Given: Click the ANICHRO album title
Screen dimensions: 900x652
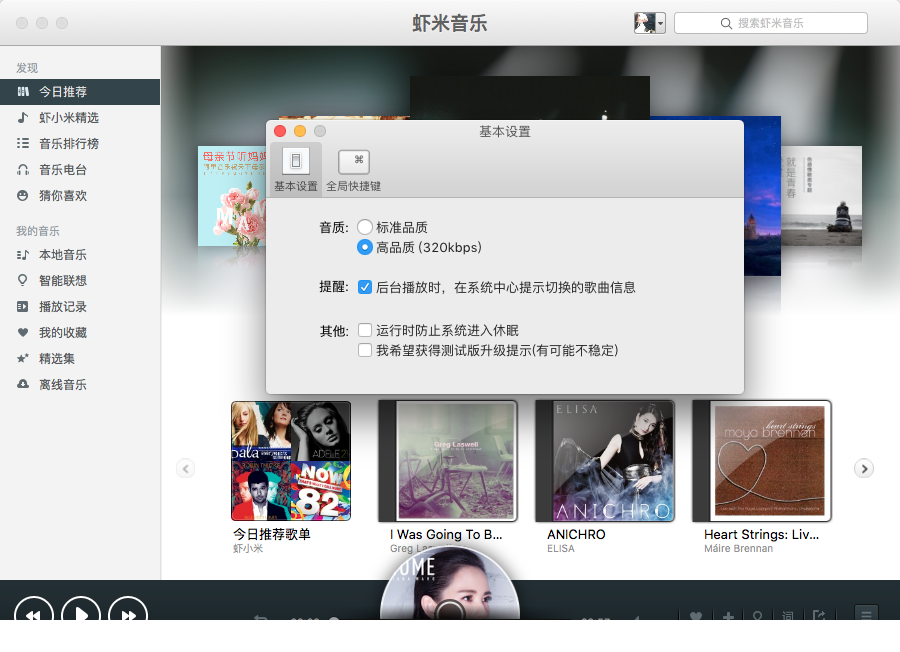Looking at the screenshot, I should point(576,534).
